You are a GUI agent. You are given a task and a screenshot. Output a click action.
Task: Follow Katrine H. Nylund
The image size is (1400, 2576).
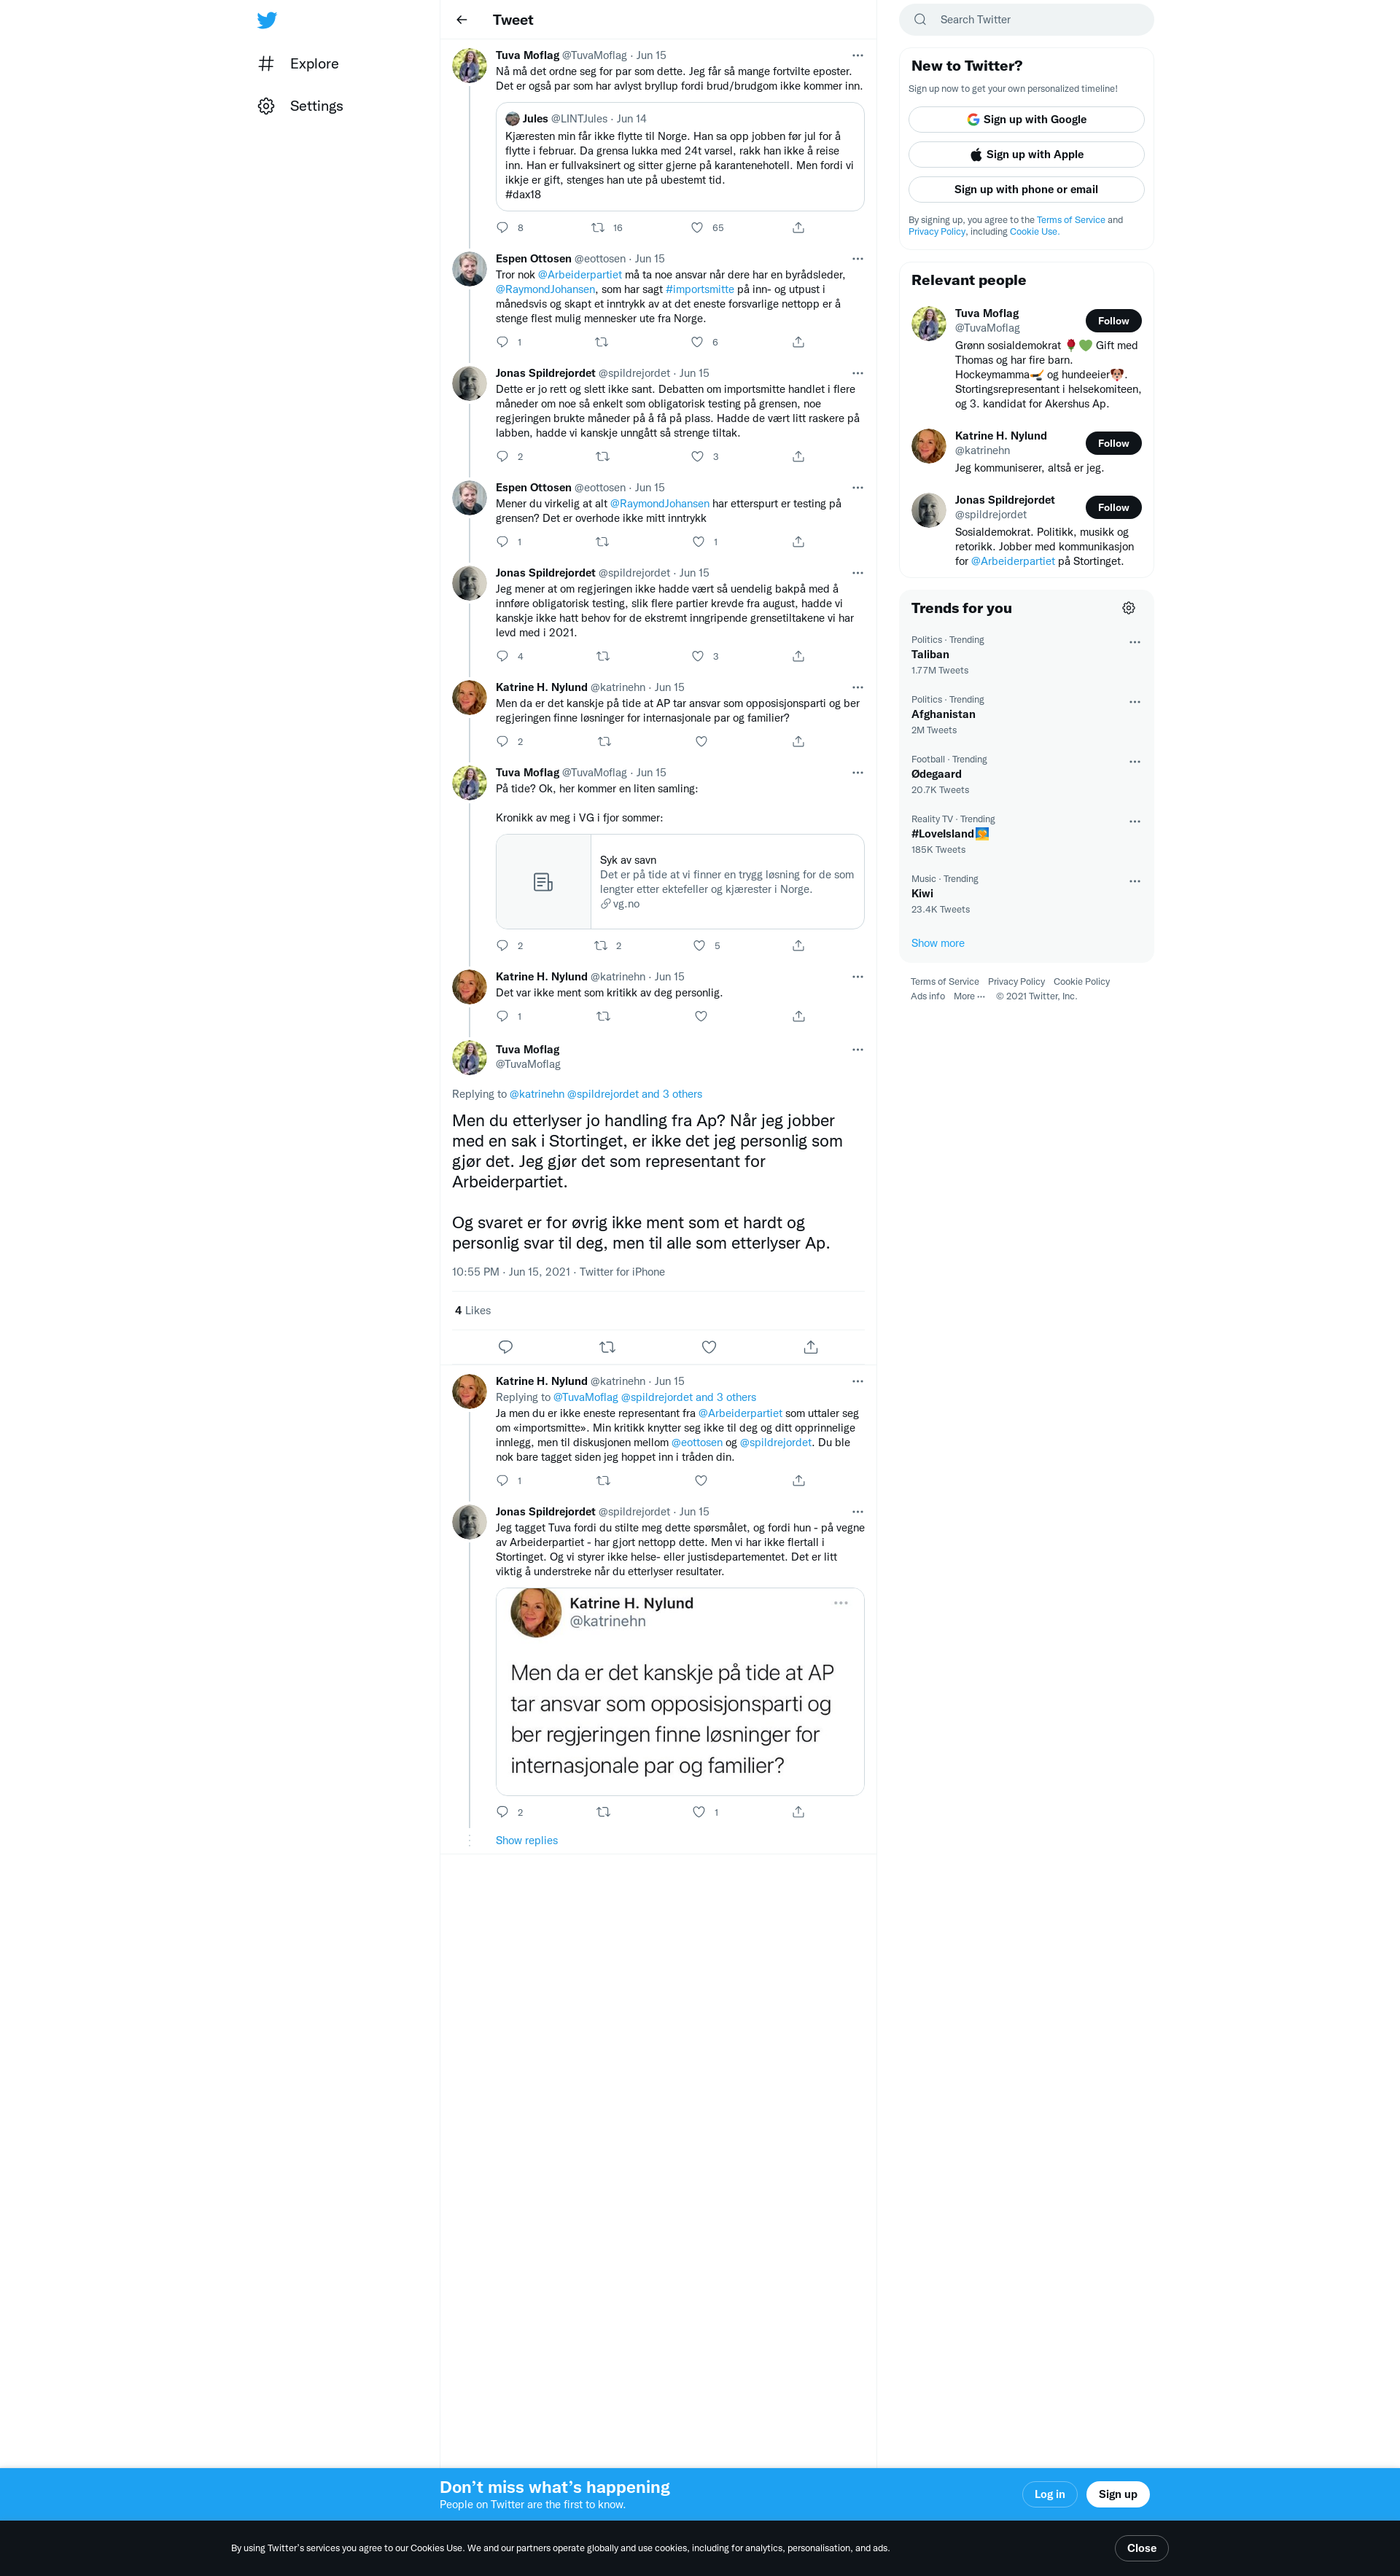[x=1113, y=443]
